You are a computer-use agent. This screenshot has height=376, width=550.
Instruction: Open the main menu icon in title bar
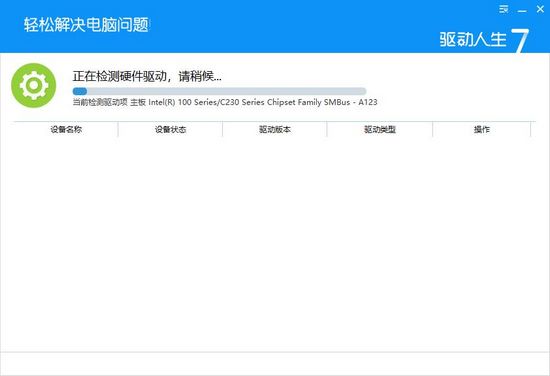(504, 9)
